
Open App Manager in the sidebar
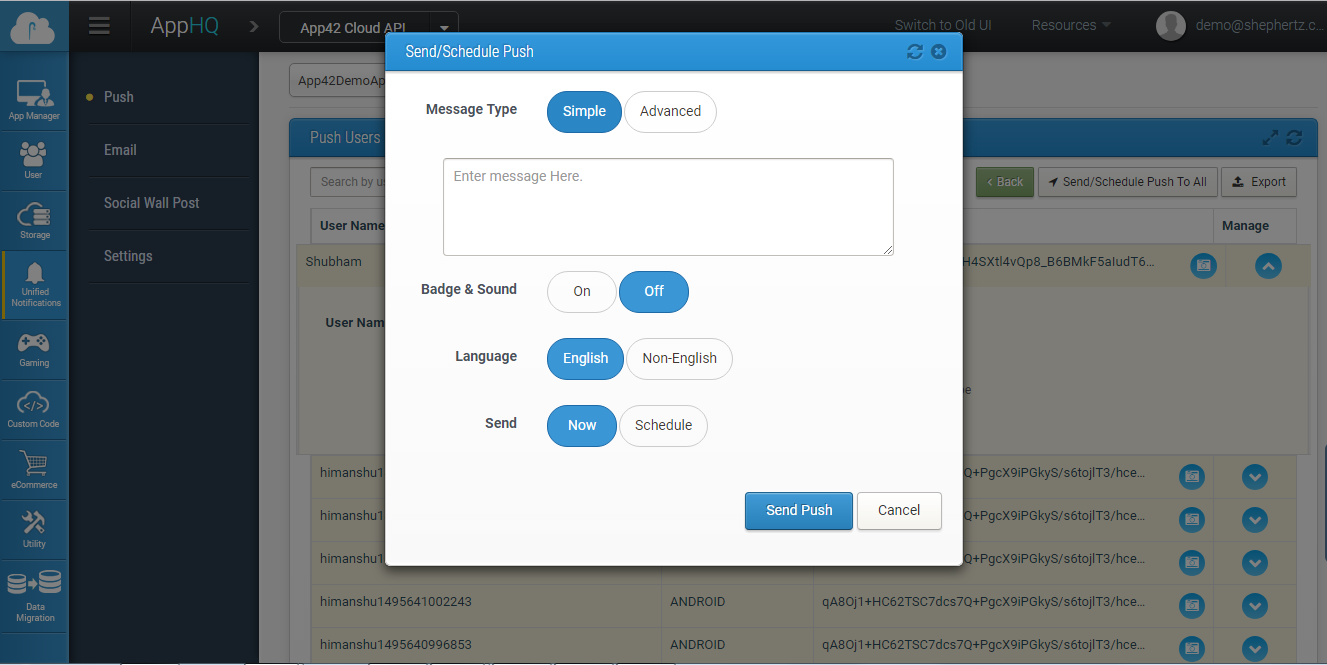(x=34, y=100)
